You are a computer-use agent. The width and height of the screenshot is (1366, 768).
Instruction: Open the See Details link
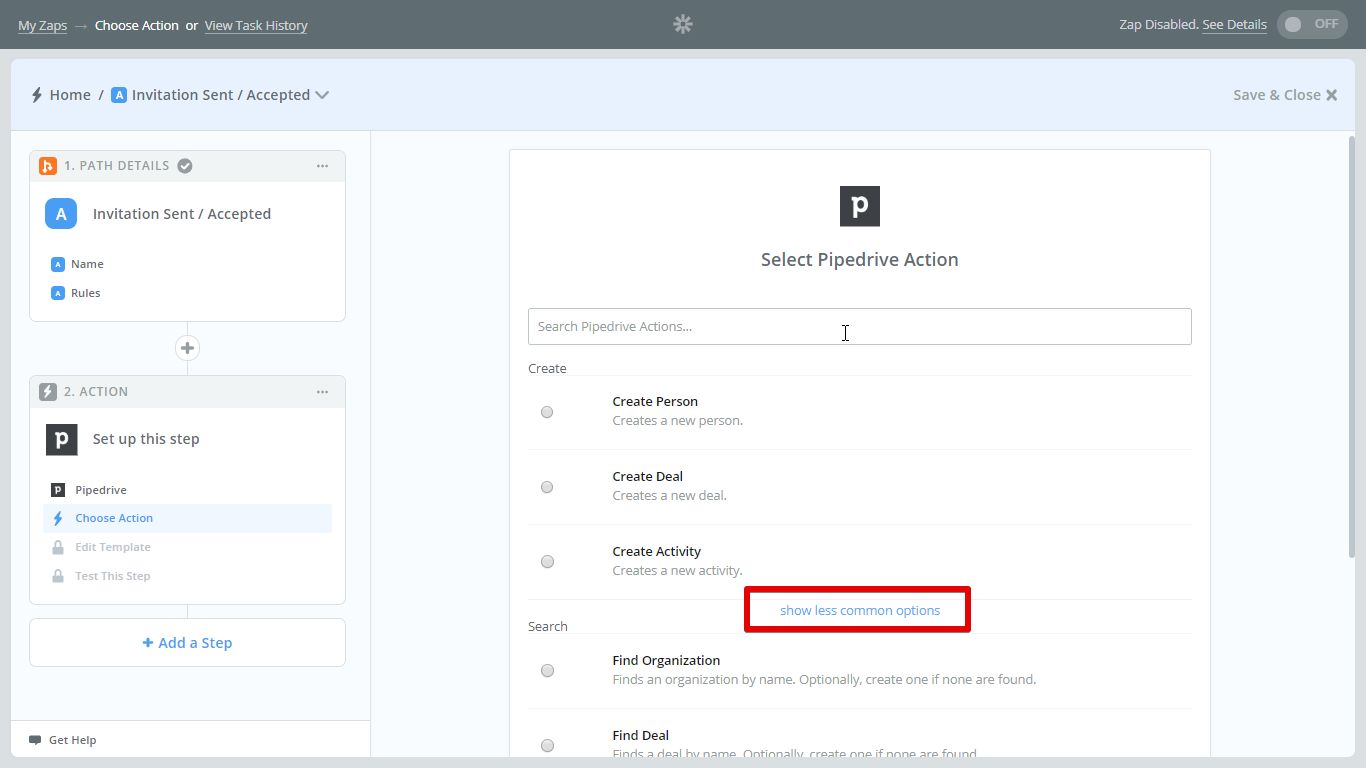coord(1234,25)
